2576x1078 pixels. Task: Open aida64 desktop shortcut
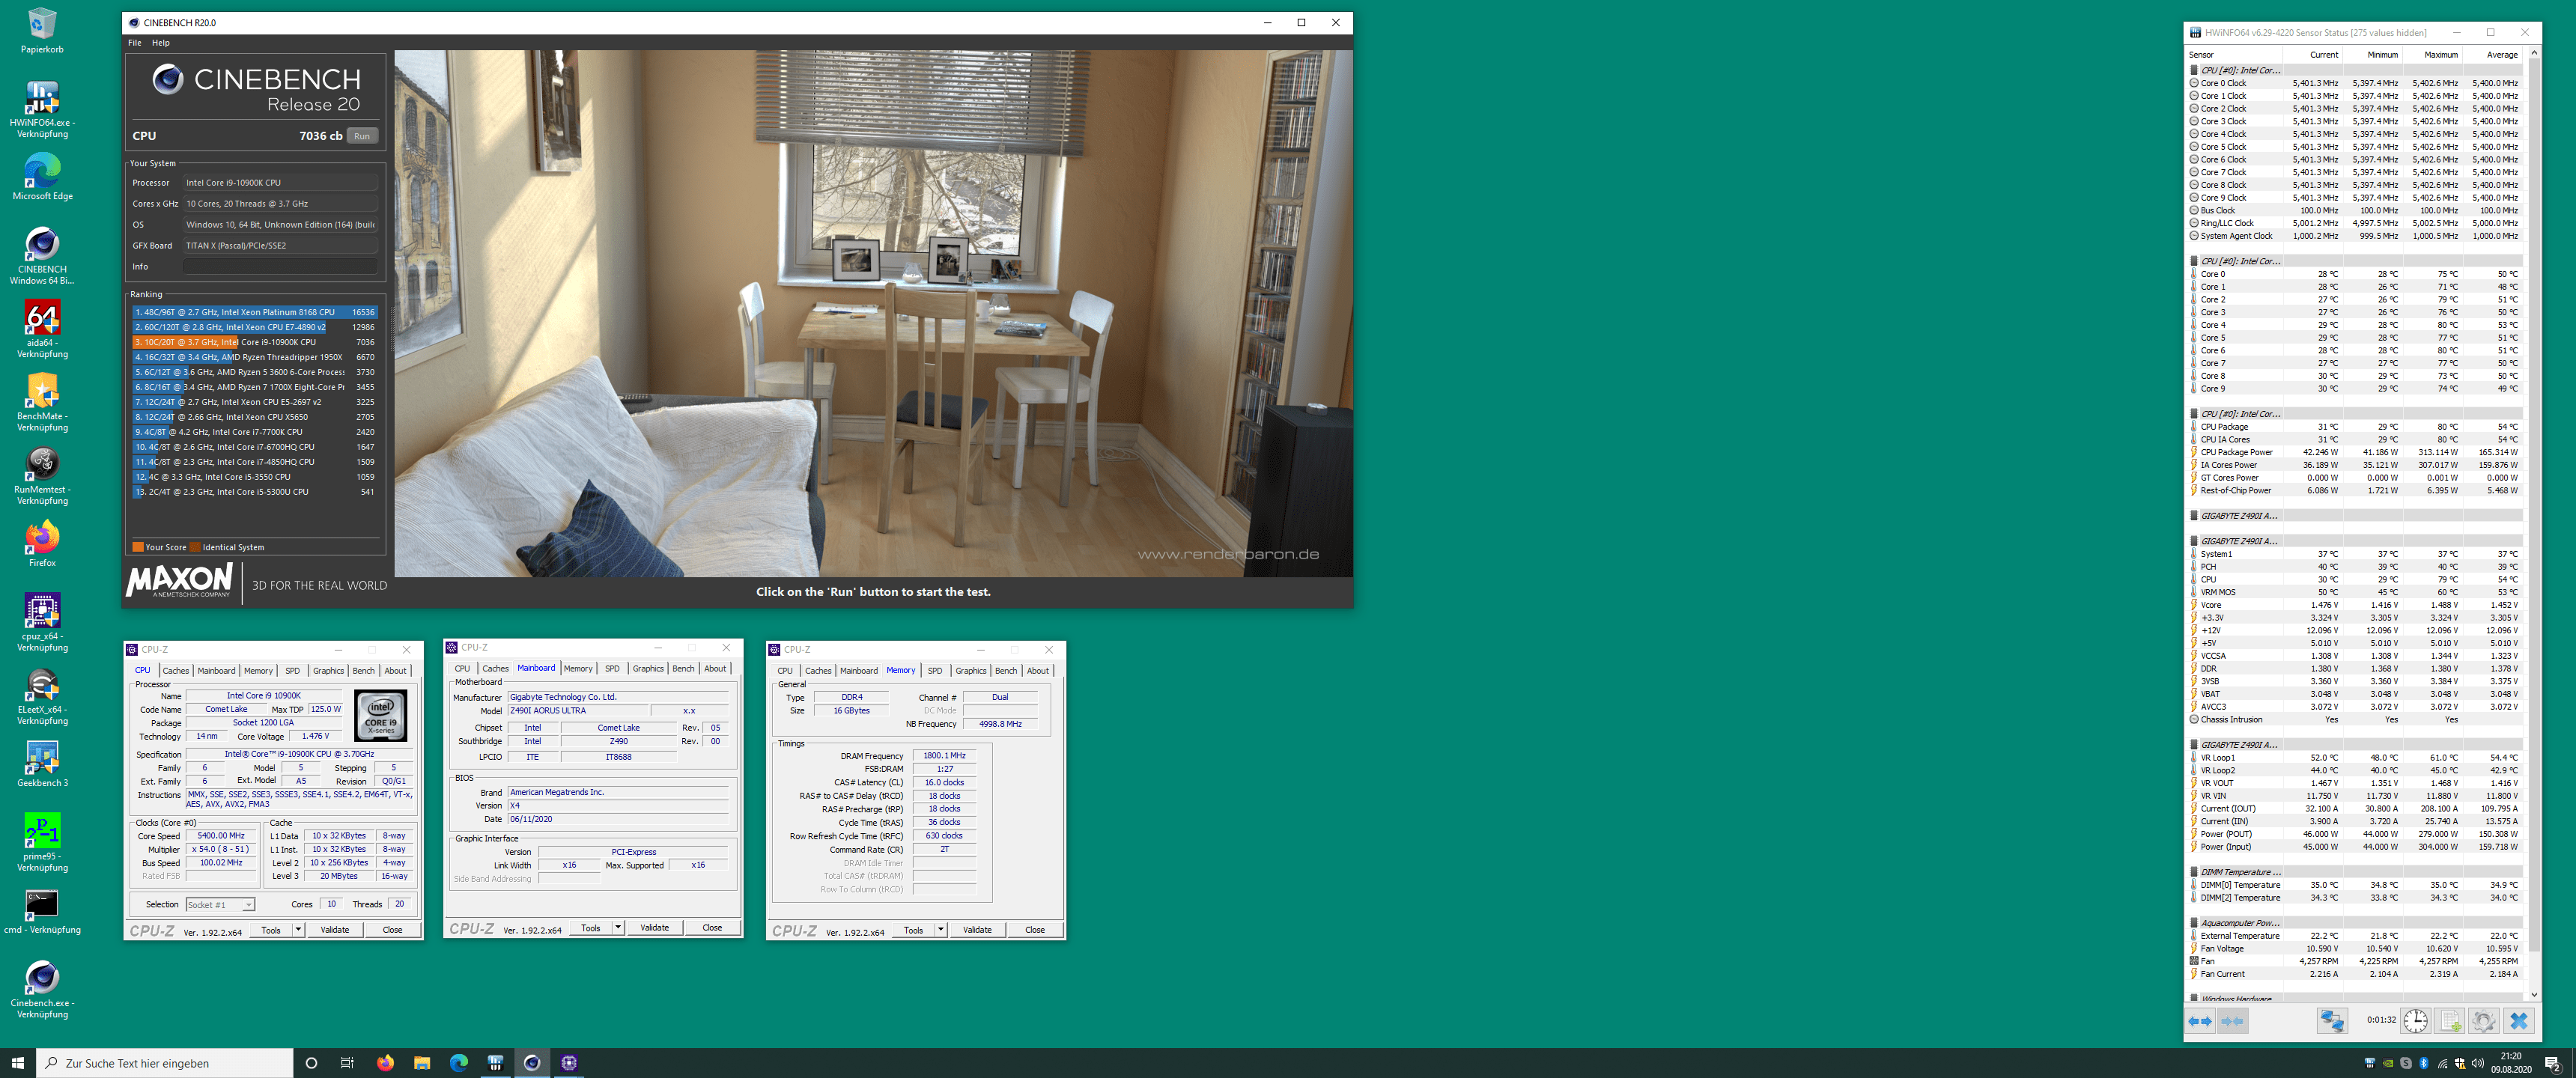(x=42, y=329)
